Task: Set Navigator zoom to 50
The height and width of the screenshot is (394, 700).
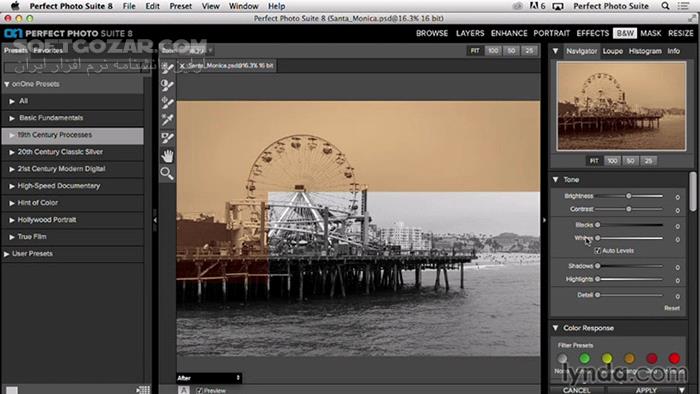Action: [x=630, y=161]
